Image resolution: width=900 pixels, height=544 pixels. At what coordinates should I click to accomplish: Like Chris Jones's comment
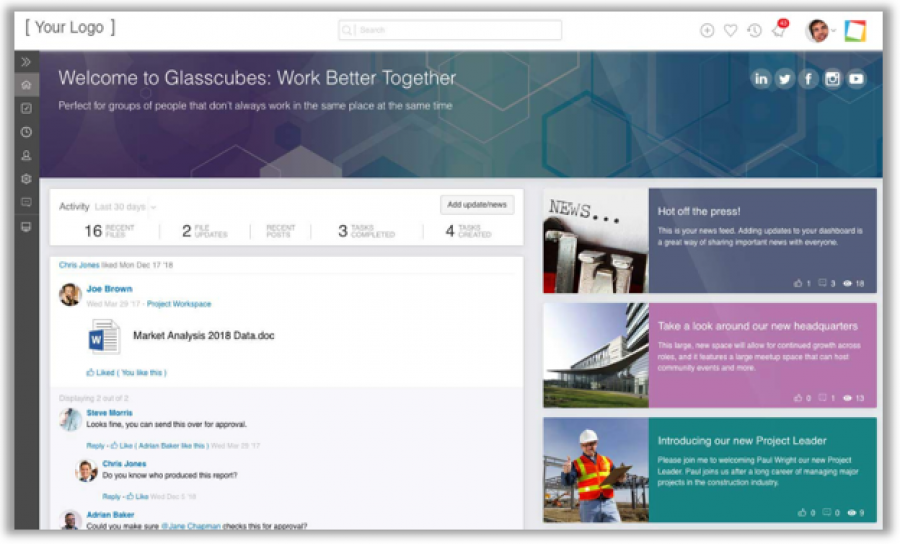(138, 496)
